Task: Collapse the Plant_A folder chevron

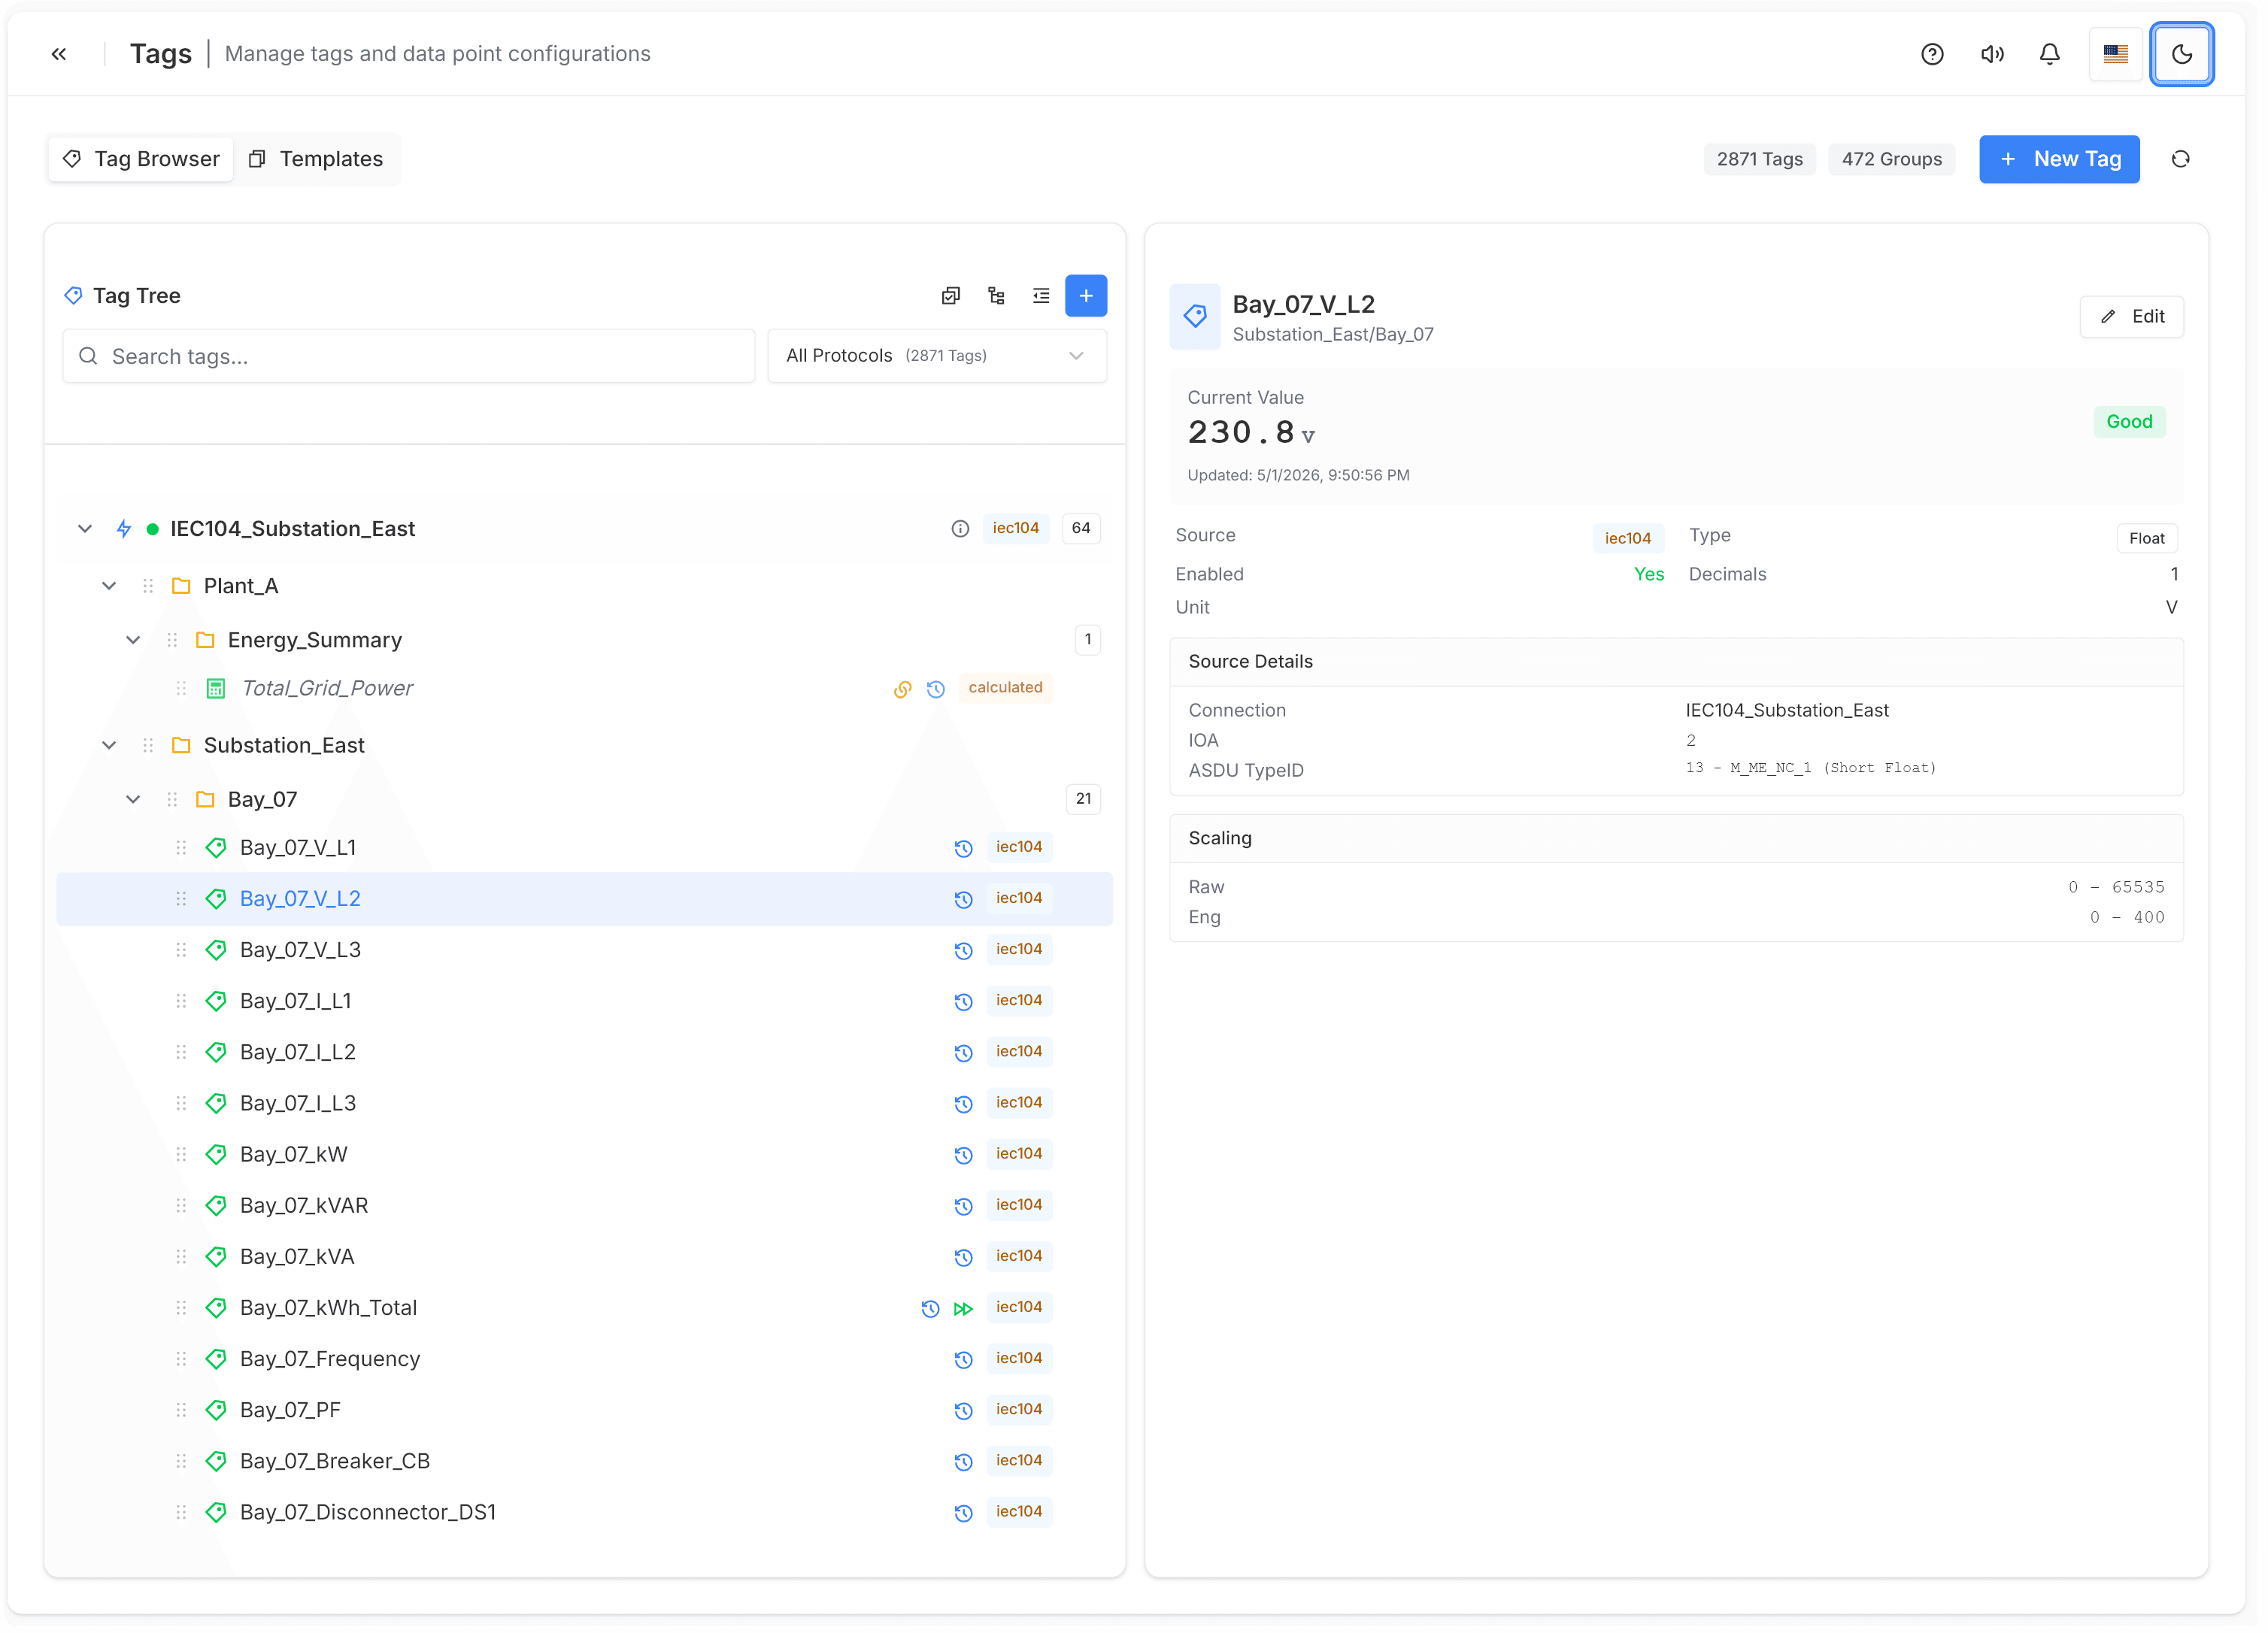Action: point(109,587)
